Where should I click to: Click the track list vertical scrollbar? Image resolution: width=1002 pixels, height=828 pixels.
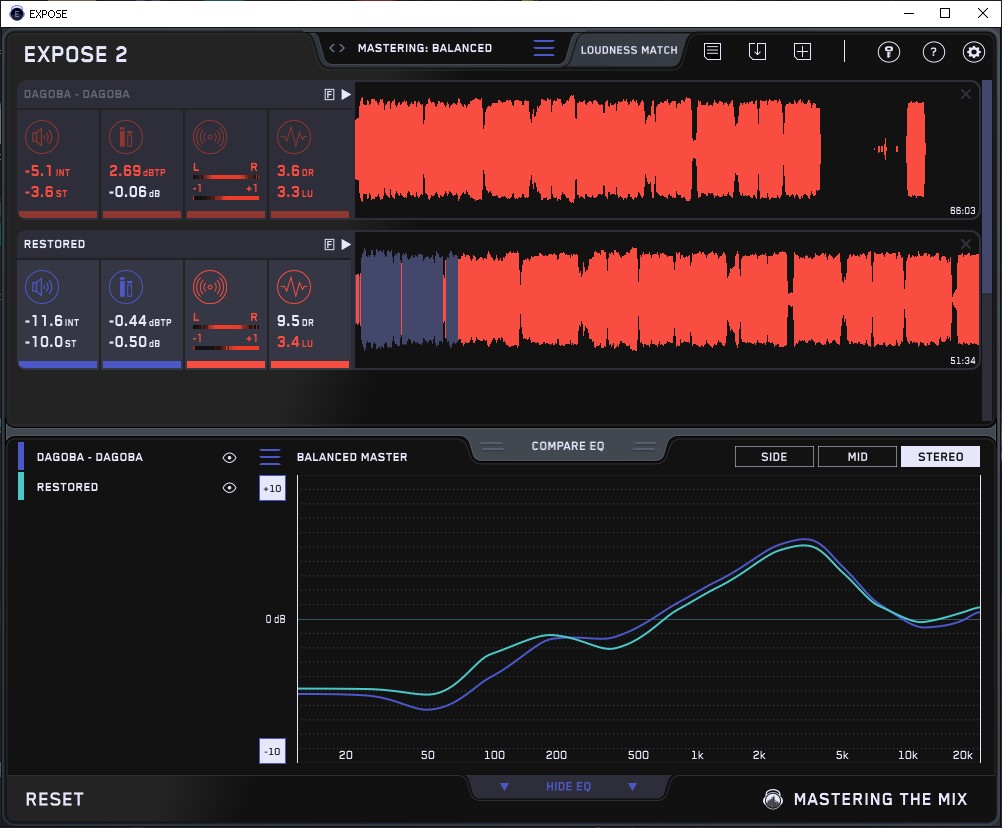pyautogui.click(x=987, y=185)
